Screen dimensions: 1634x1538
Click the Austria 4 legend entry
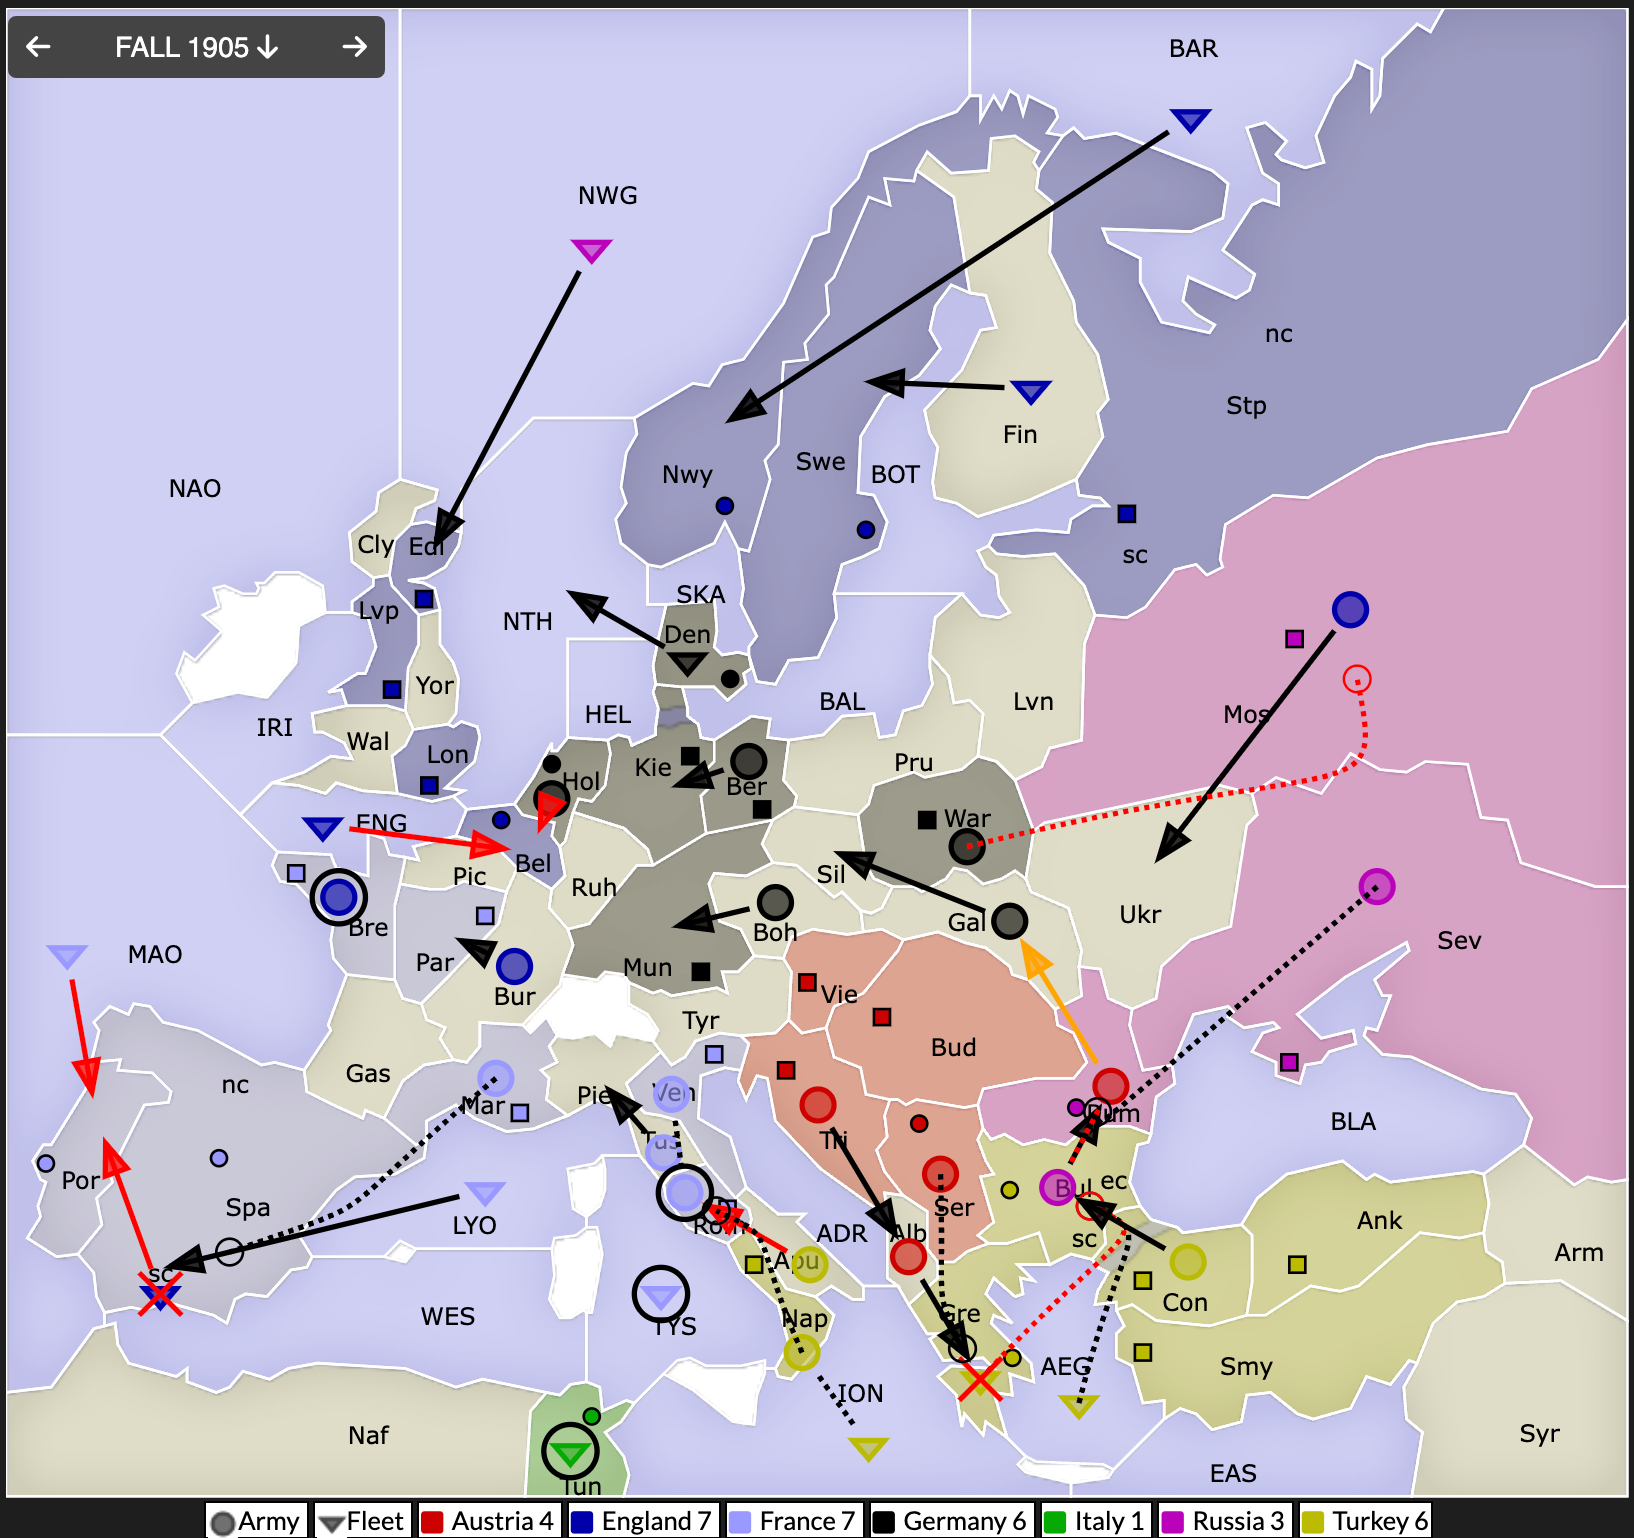[488, 1521]
